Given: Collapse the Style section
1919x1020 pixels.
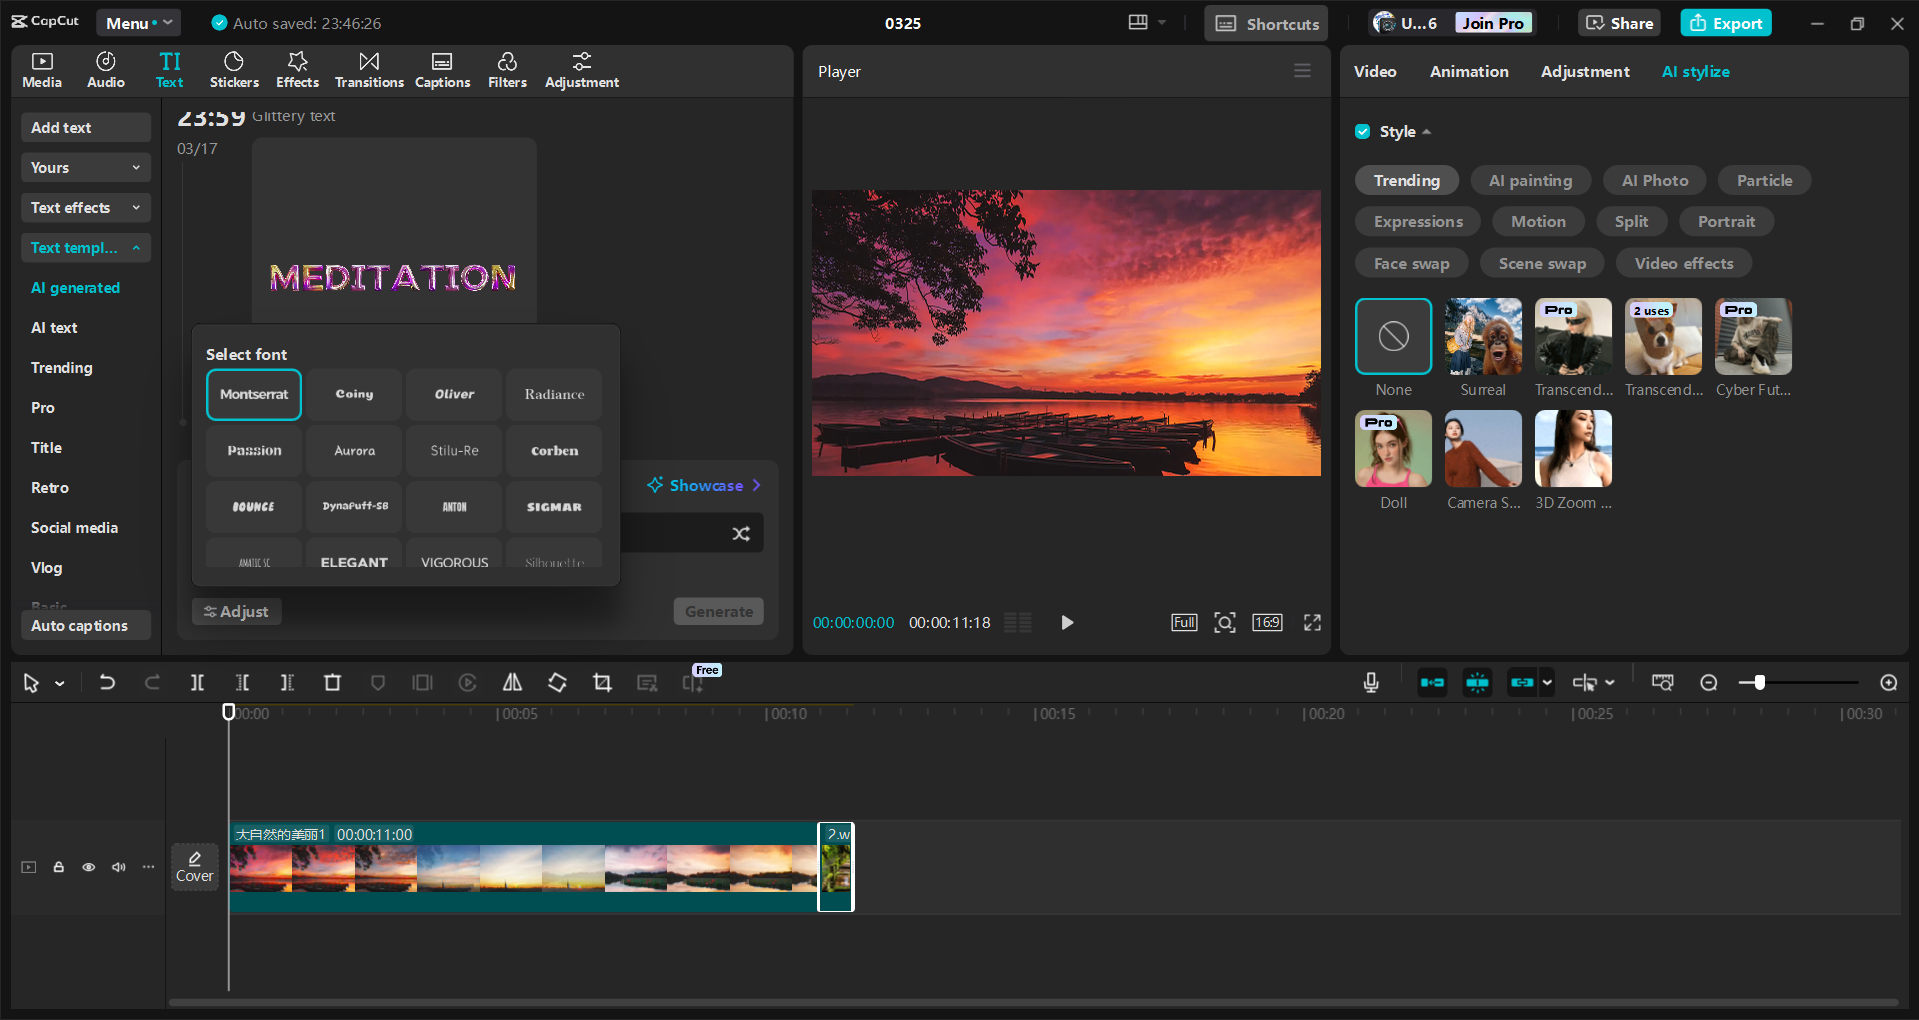Looking at the screenshot, I should click(x=1427, y=131).
